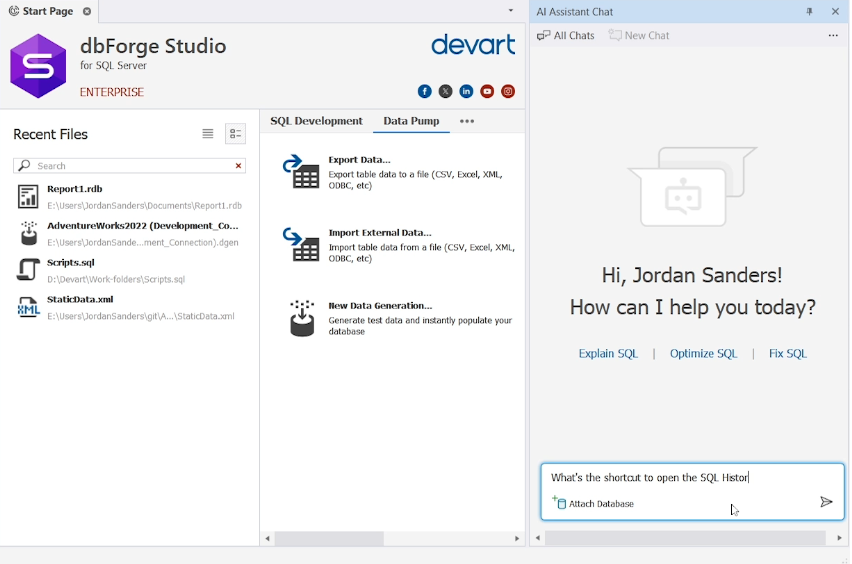Image resolution: width=852 pixels, height=564 pixels.
Task: Open AdventureWorks2022 (Development_Co... recent file
Action: tap(129, 234)
